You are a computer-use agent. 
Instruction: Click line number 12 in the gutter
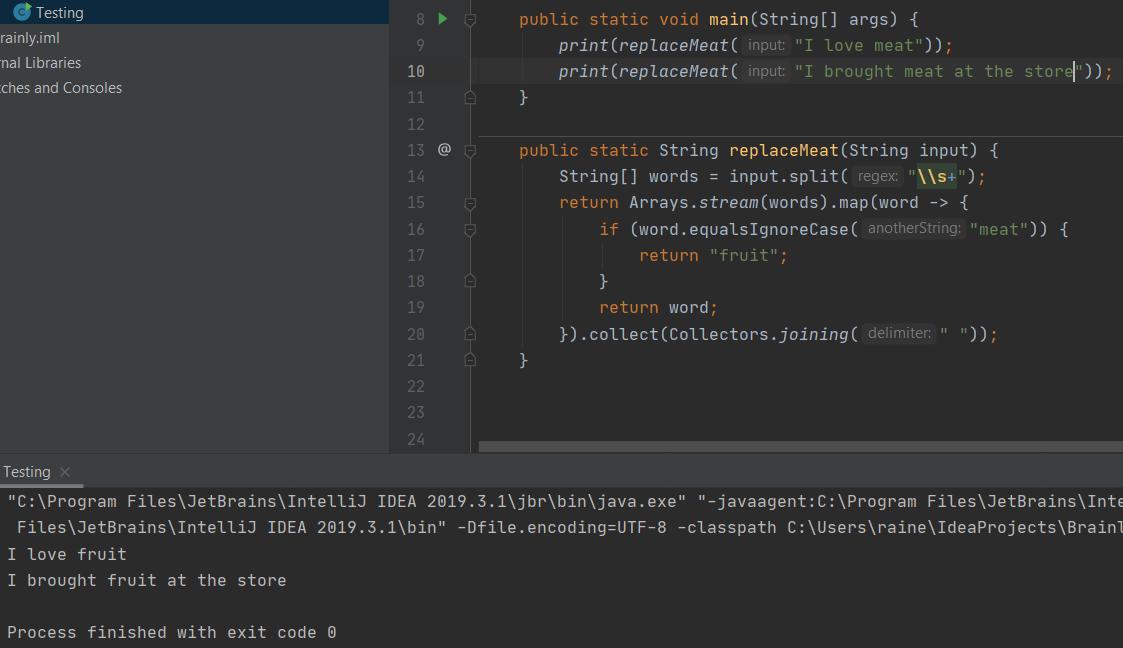(x=415, y=124)
